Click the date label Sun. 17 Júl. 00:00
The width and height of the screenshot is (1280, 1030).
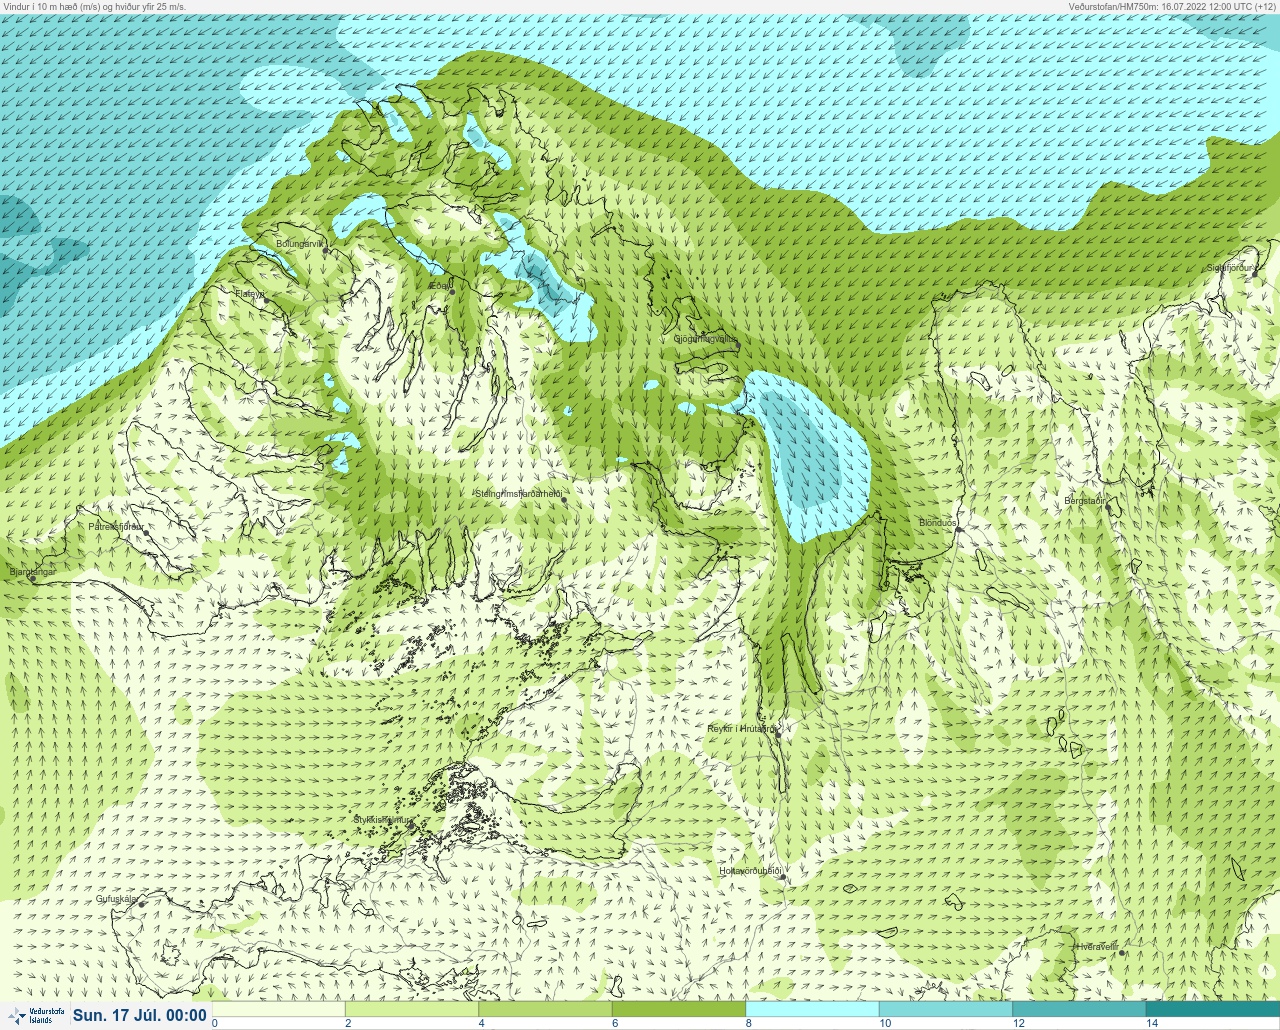[140, 1015]
